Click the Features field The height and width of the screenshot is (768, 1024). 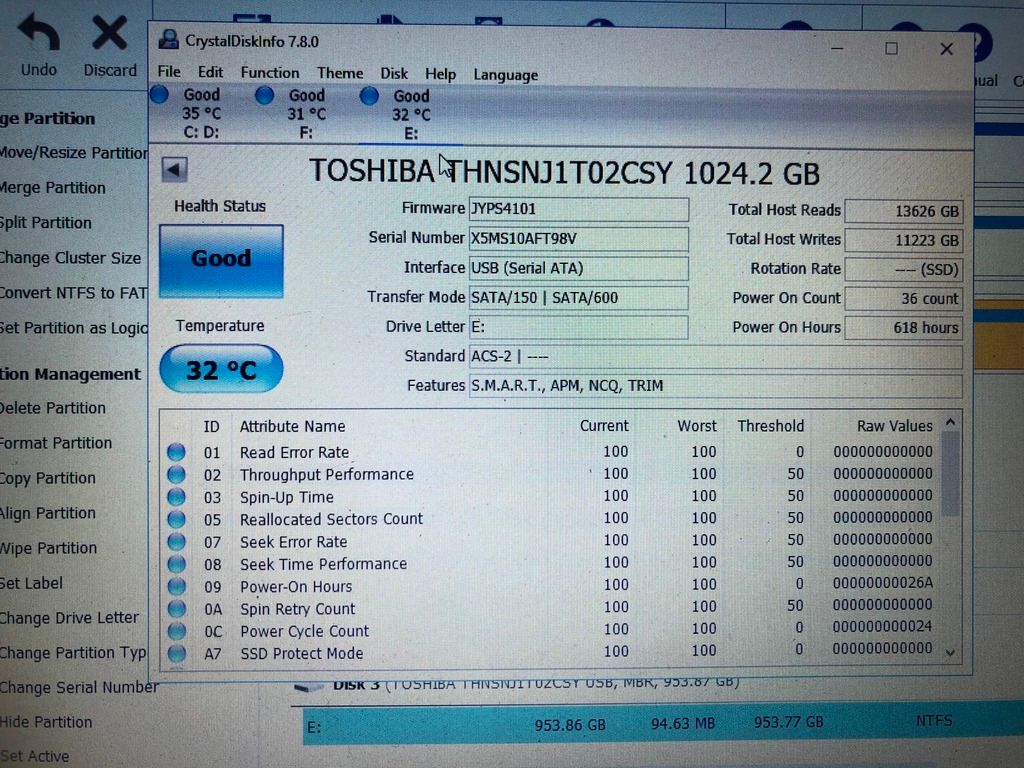click(x=716, y=386)
